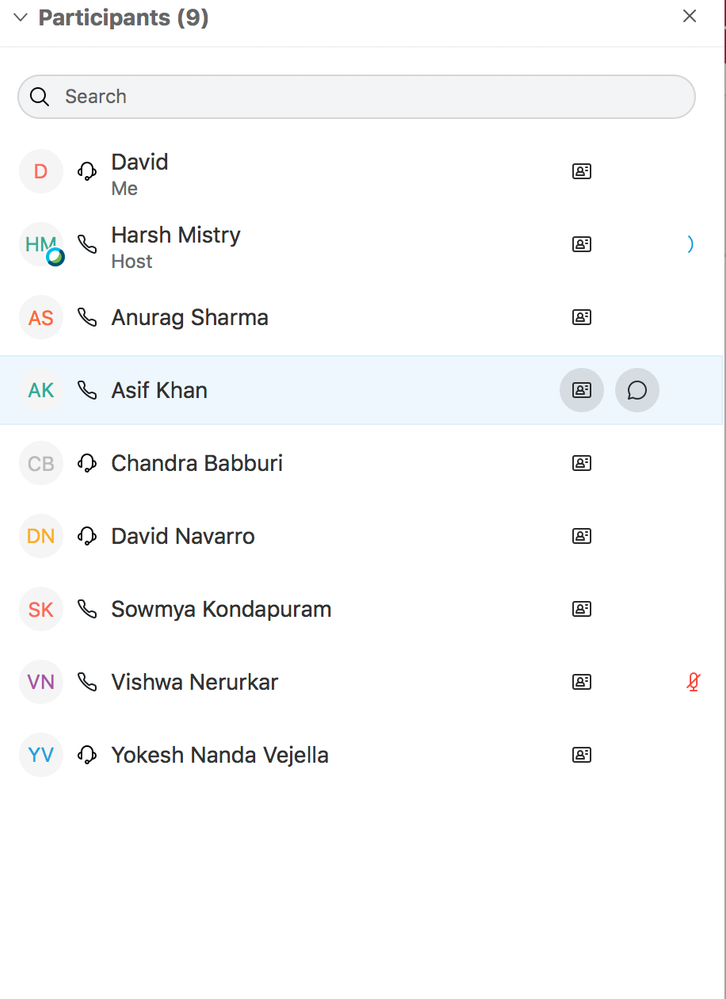The width and height of the screenshot is (726, 999).
Task: Select the David Navarro participant row
Action: 183,536
